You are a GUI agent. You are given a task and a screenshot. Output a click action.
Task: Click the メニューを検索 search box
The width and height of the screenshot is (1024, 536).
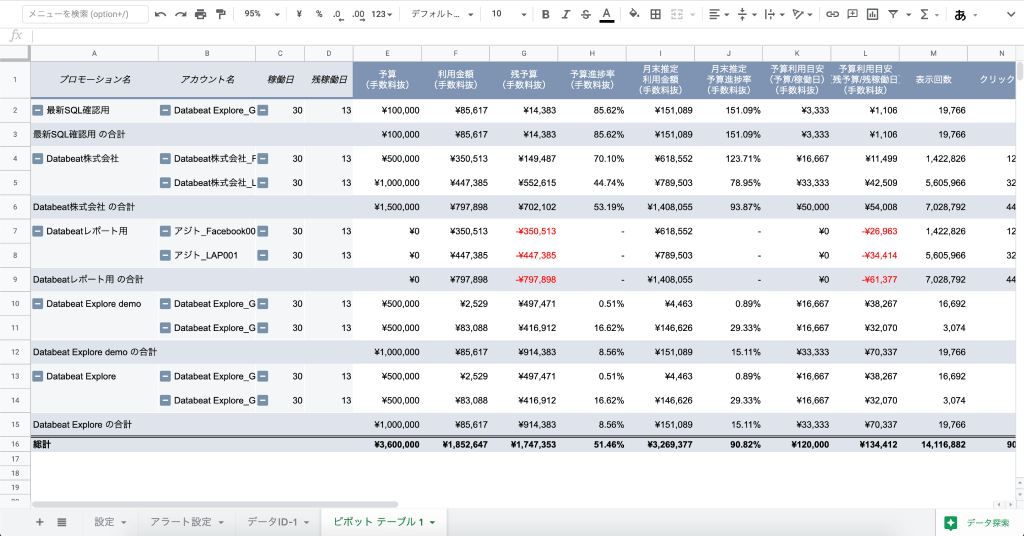(x=85, y=14)
